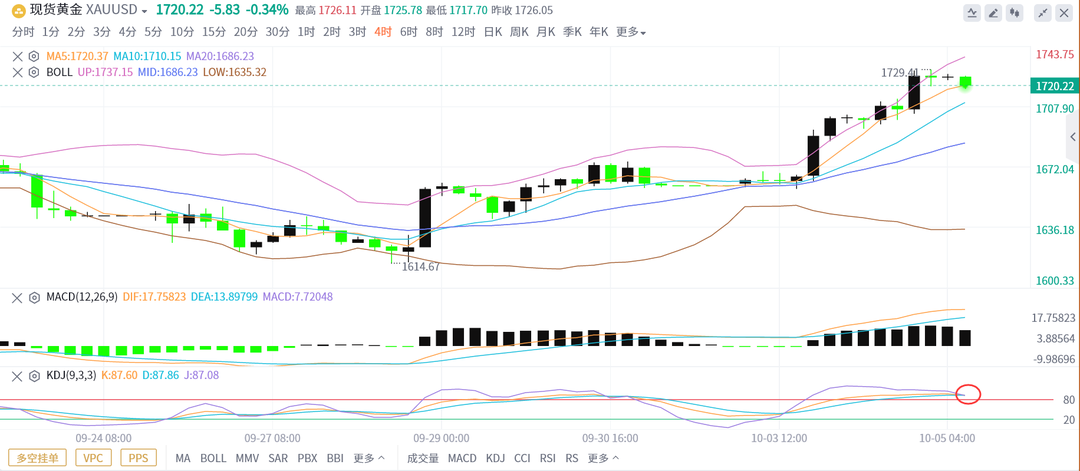Image resolution: width=1080 pixels, height=471 pixels.
Task: Open settings gear for the KDJ(9,3,3) panel
Action: (33, 375)
